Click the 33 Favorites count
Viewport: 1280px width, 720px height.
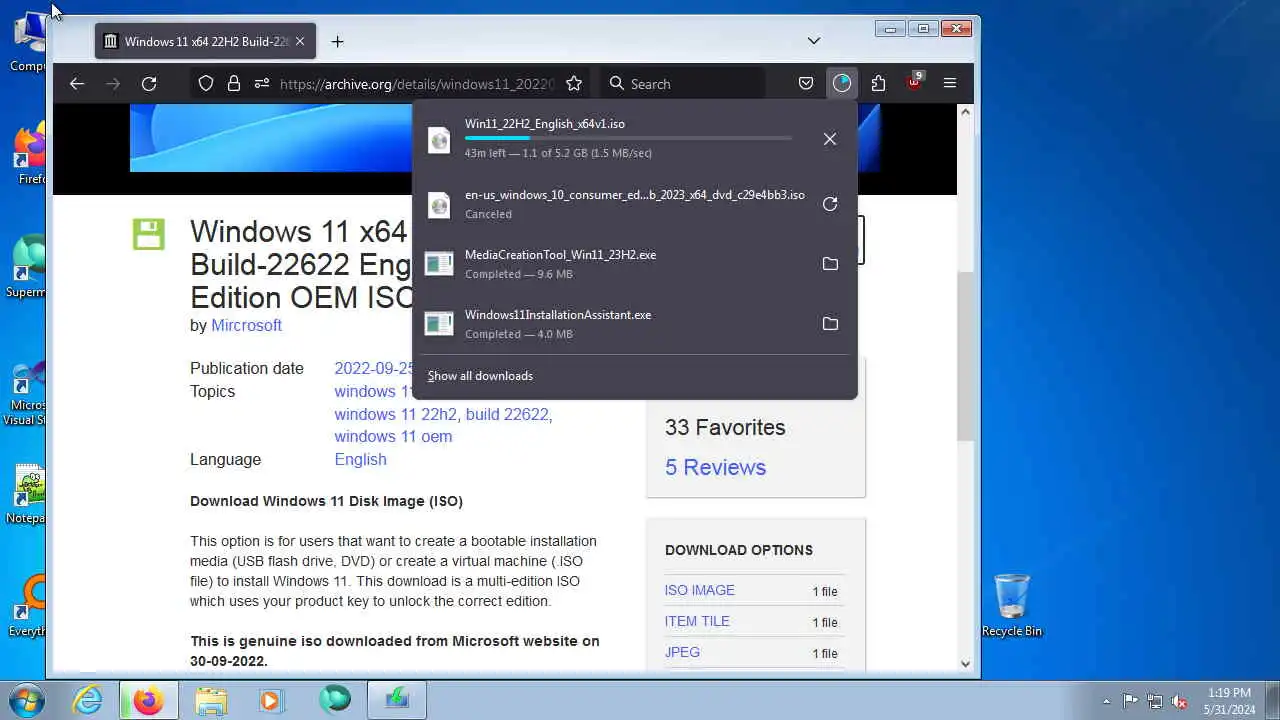pos(725,427)
